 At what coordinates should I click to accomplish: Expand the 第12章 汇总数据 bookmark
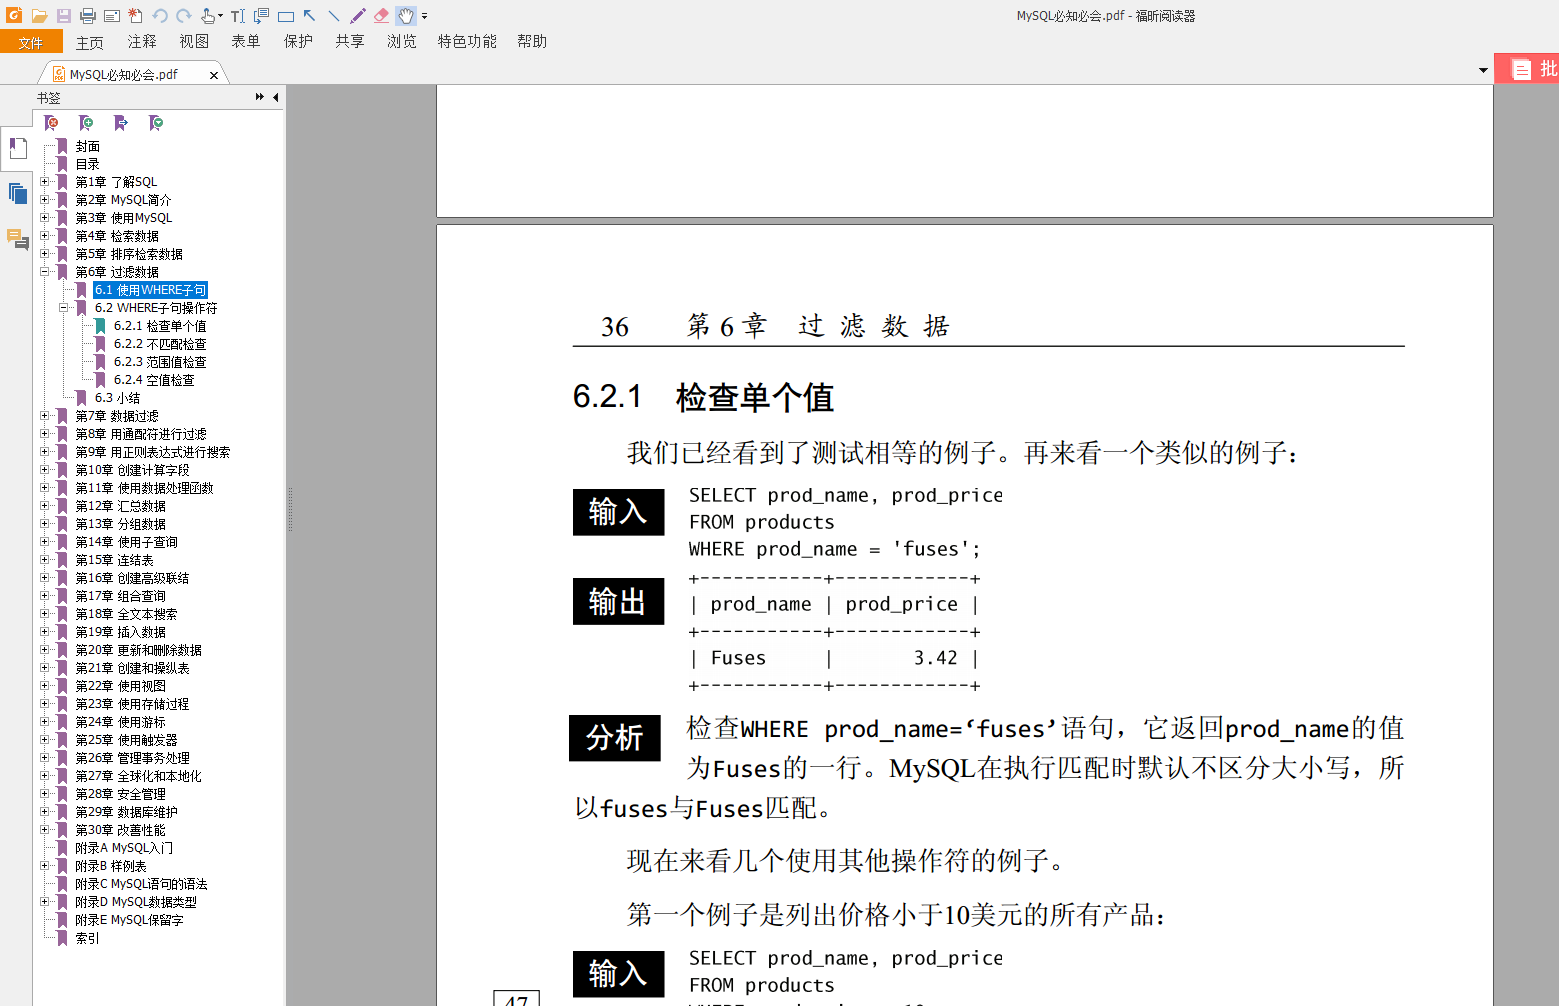tap(44, 506)
